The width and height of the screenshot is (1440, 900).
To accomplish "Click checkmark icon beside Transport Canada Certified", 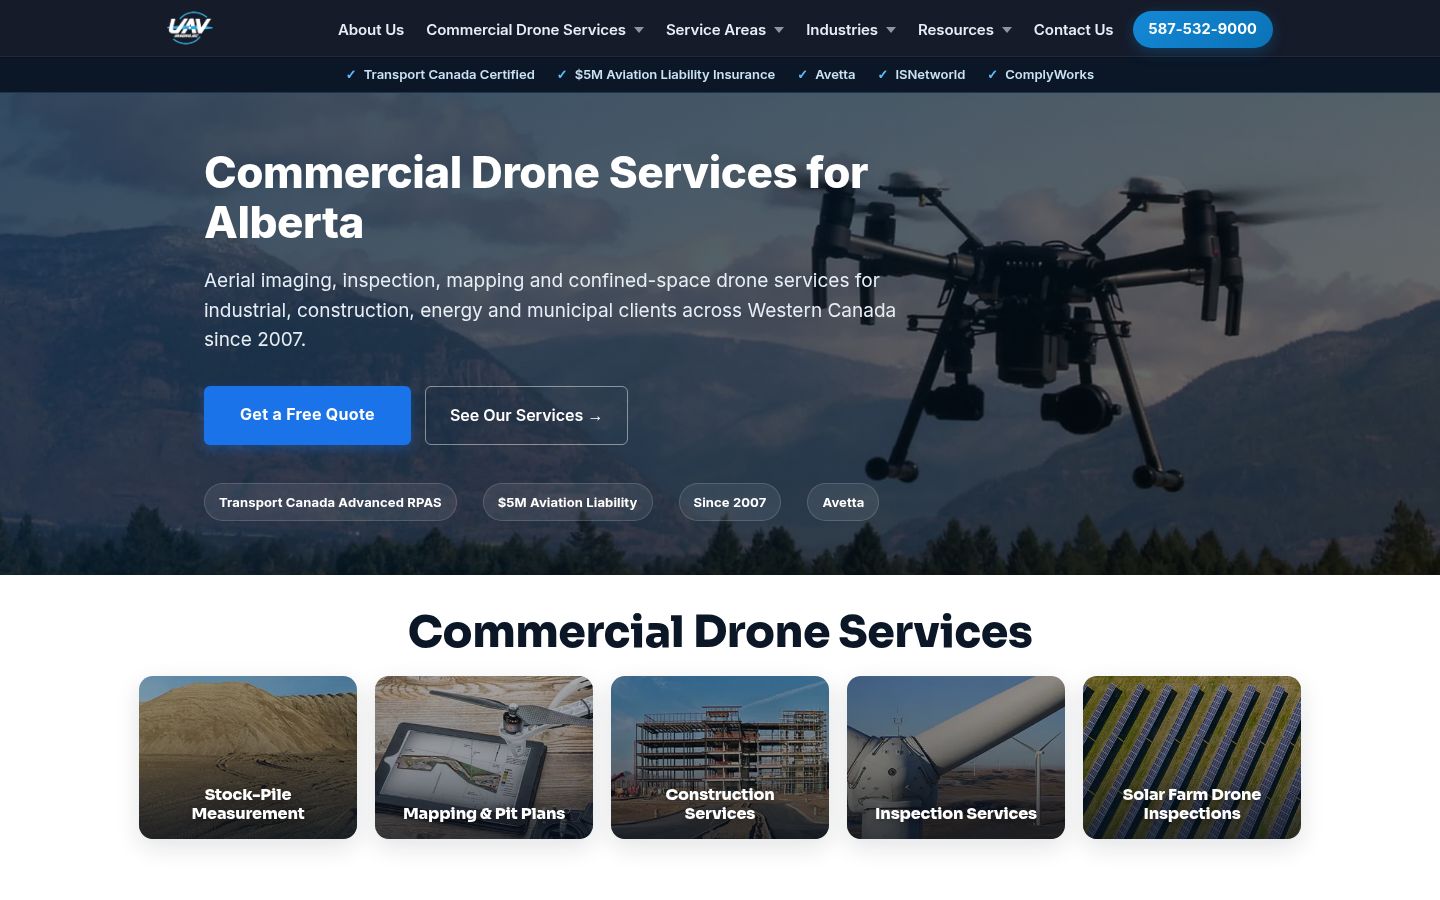I will coord(351,75).
